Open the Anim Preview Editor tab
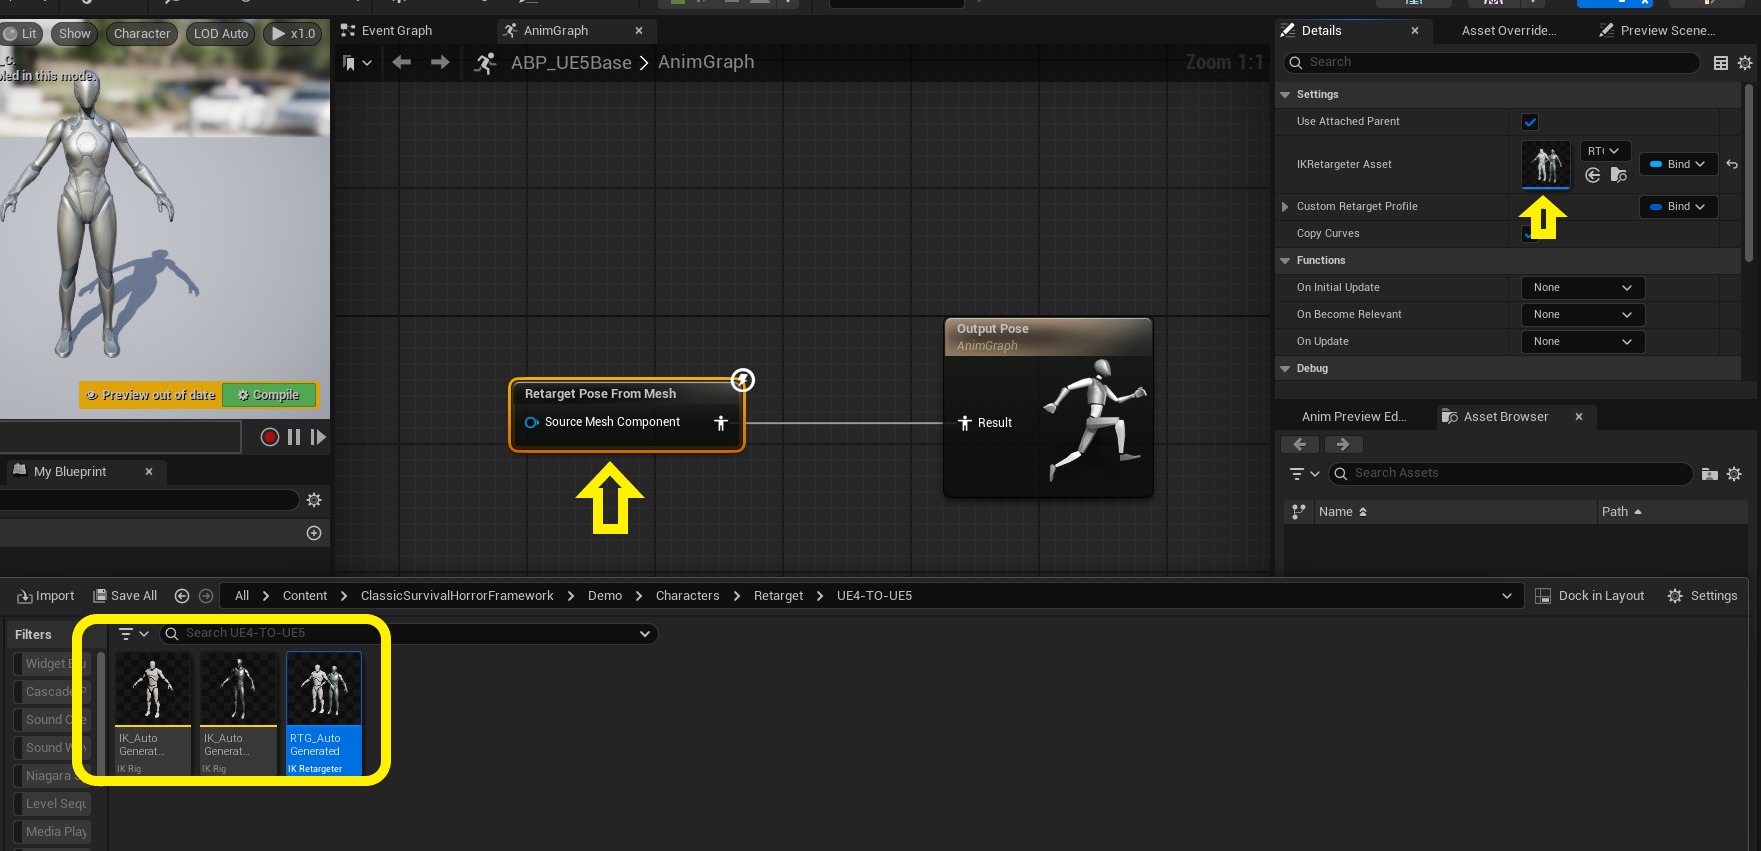 [1353, 417]
